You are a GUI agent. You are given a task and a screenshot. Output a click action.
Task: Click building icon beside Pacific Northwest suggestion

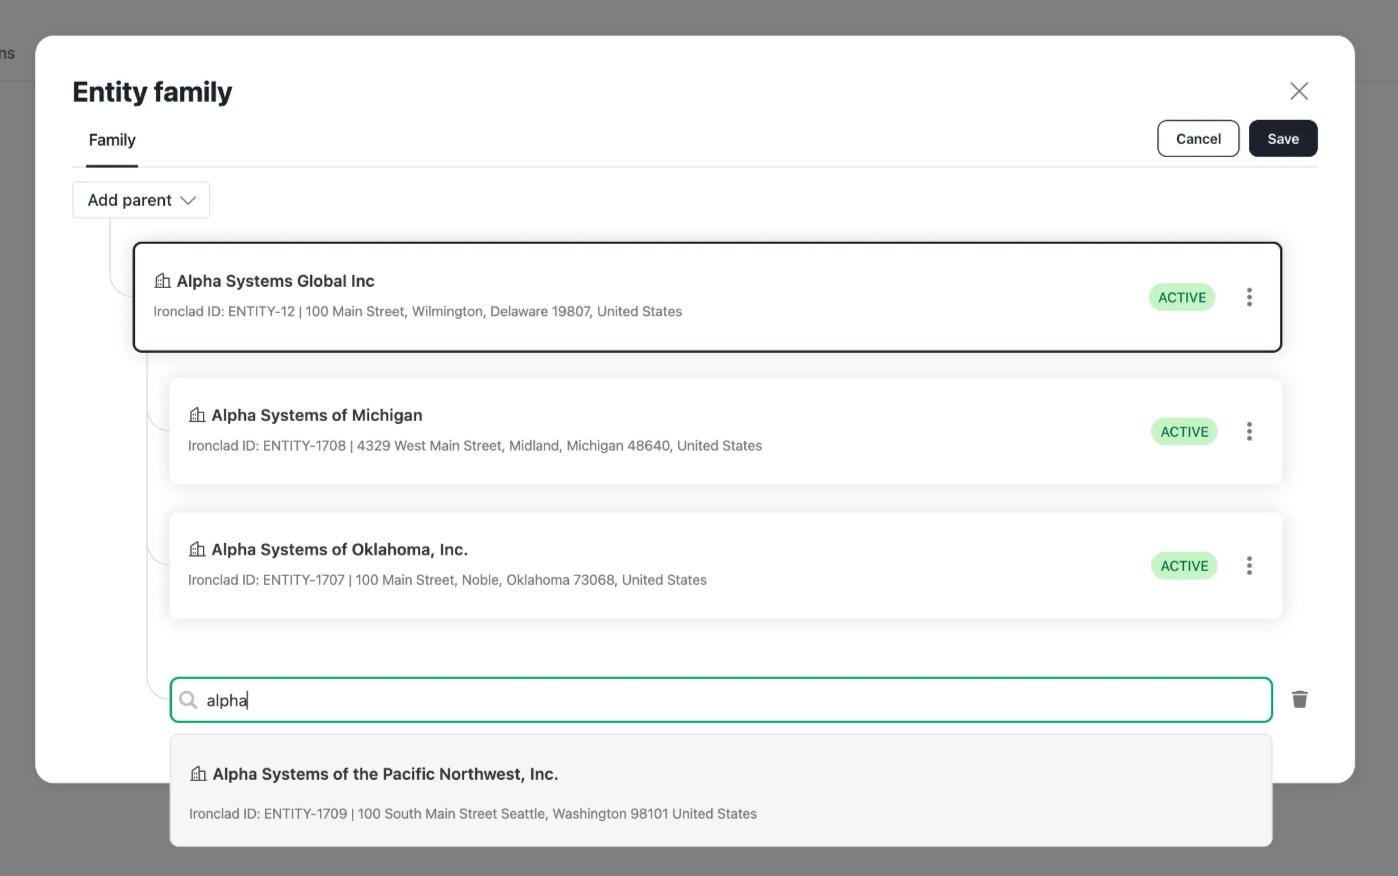point(198,774)
